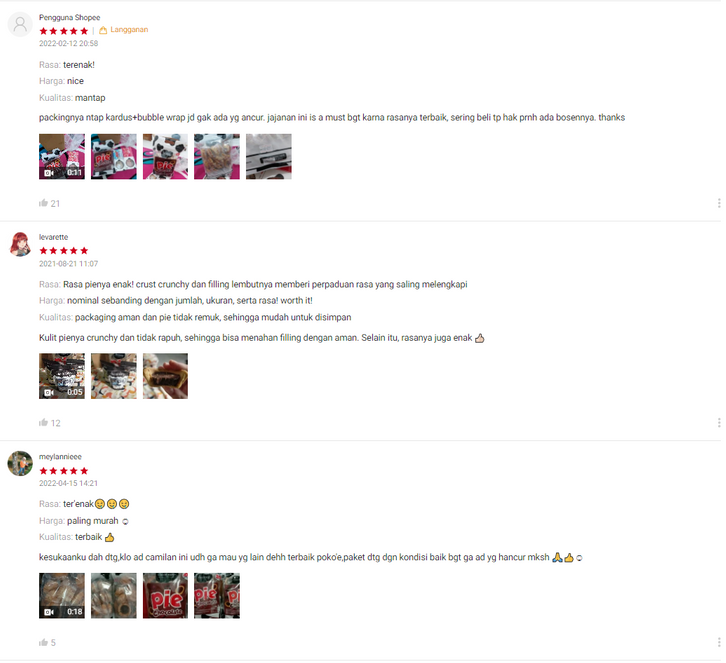Open levarette's red-haired avatar
The height and width of the screenshot is (663, 726).
[x=20, y=244]
